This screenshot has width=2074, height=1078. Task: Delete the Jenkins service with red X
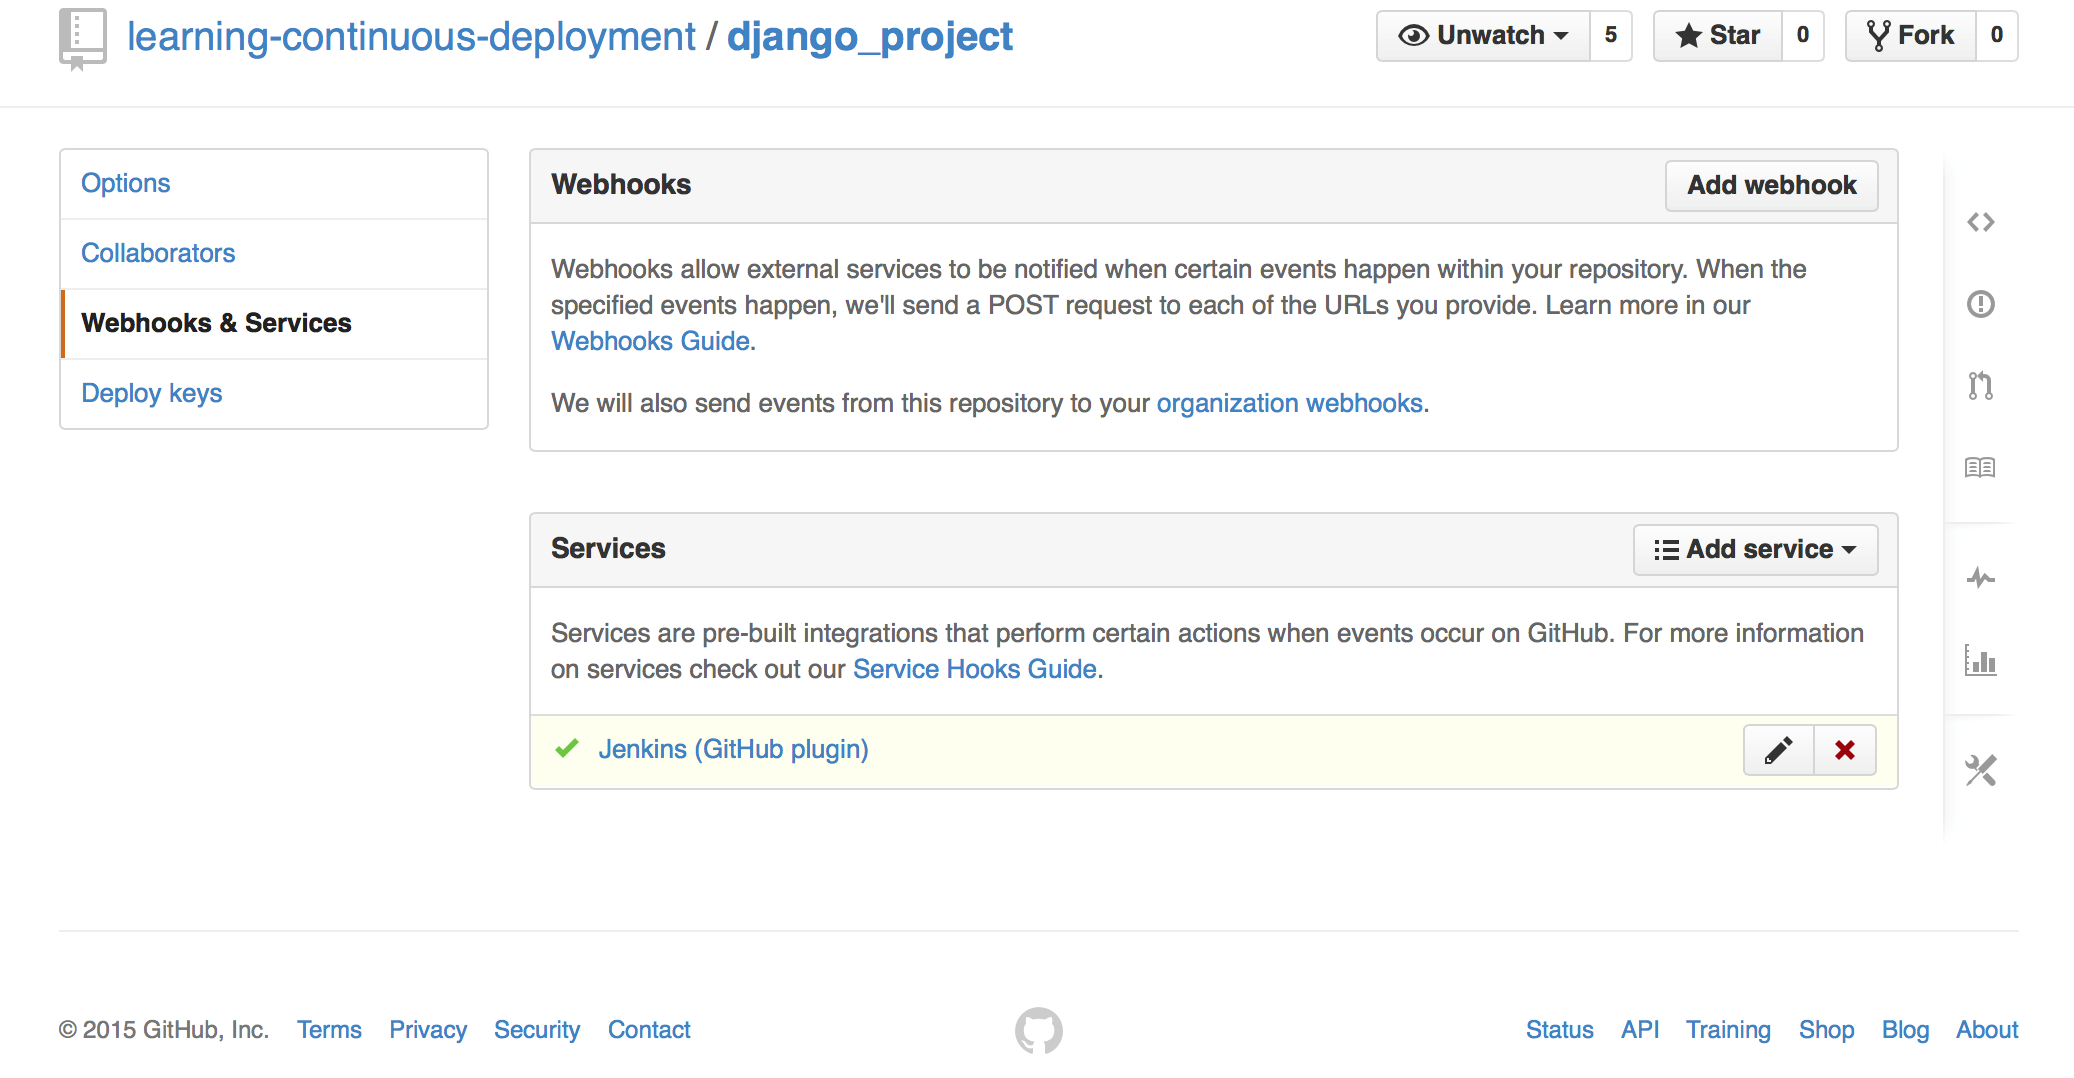(1845, 750)
